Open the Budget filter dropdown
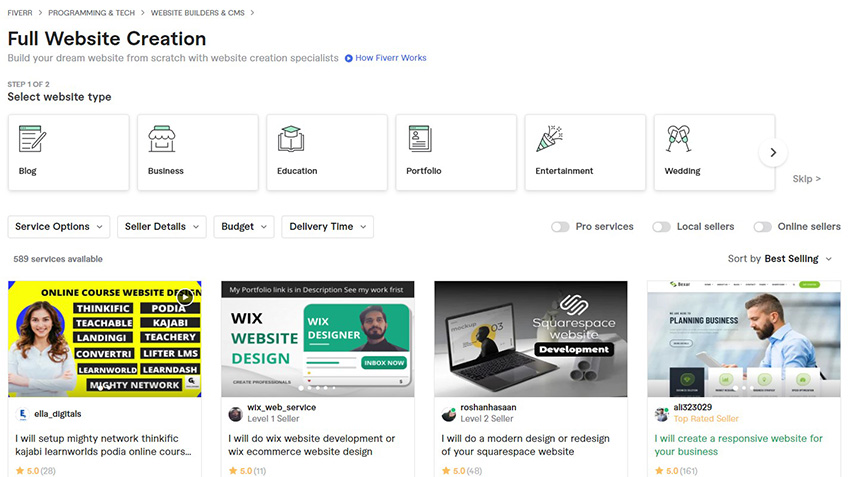The height and width of the screenshot is (477, 850). [x=244, y=227]
